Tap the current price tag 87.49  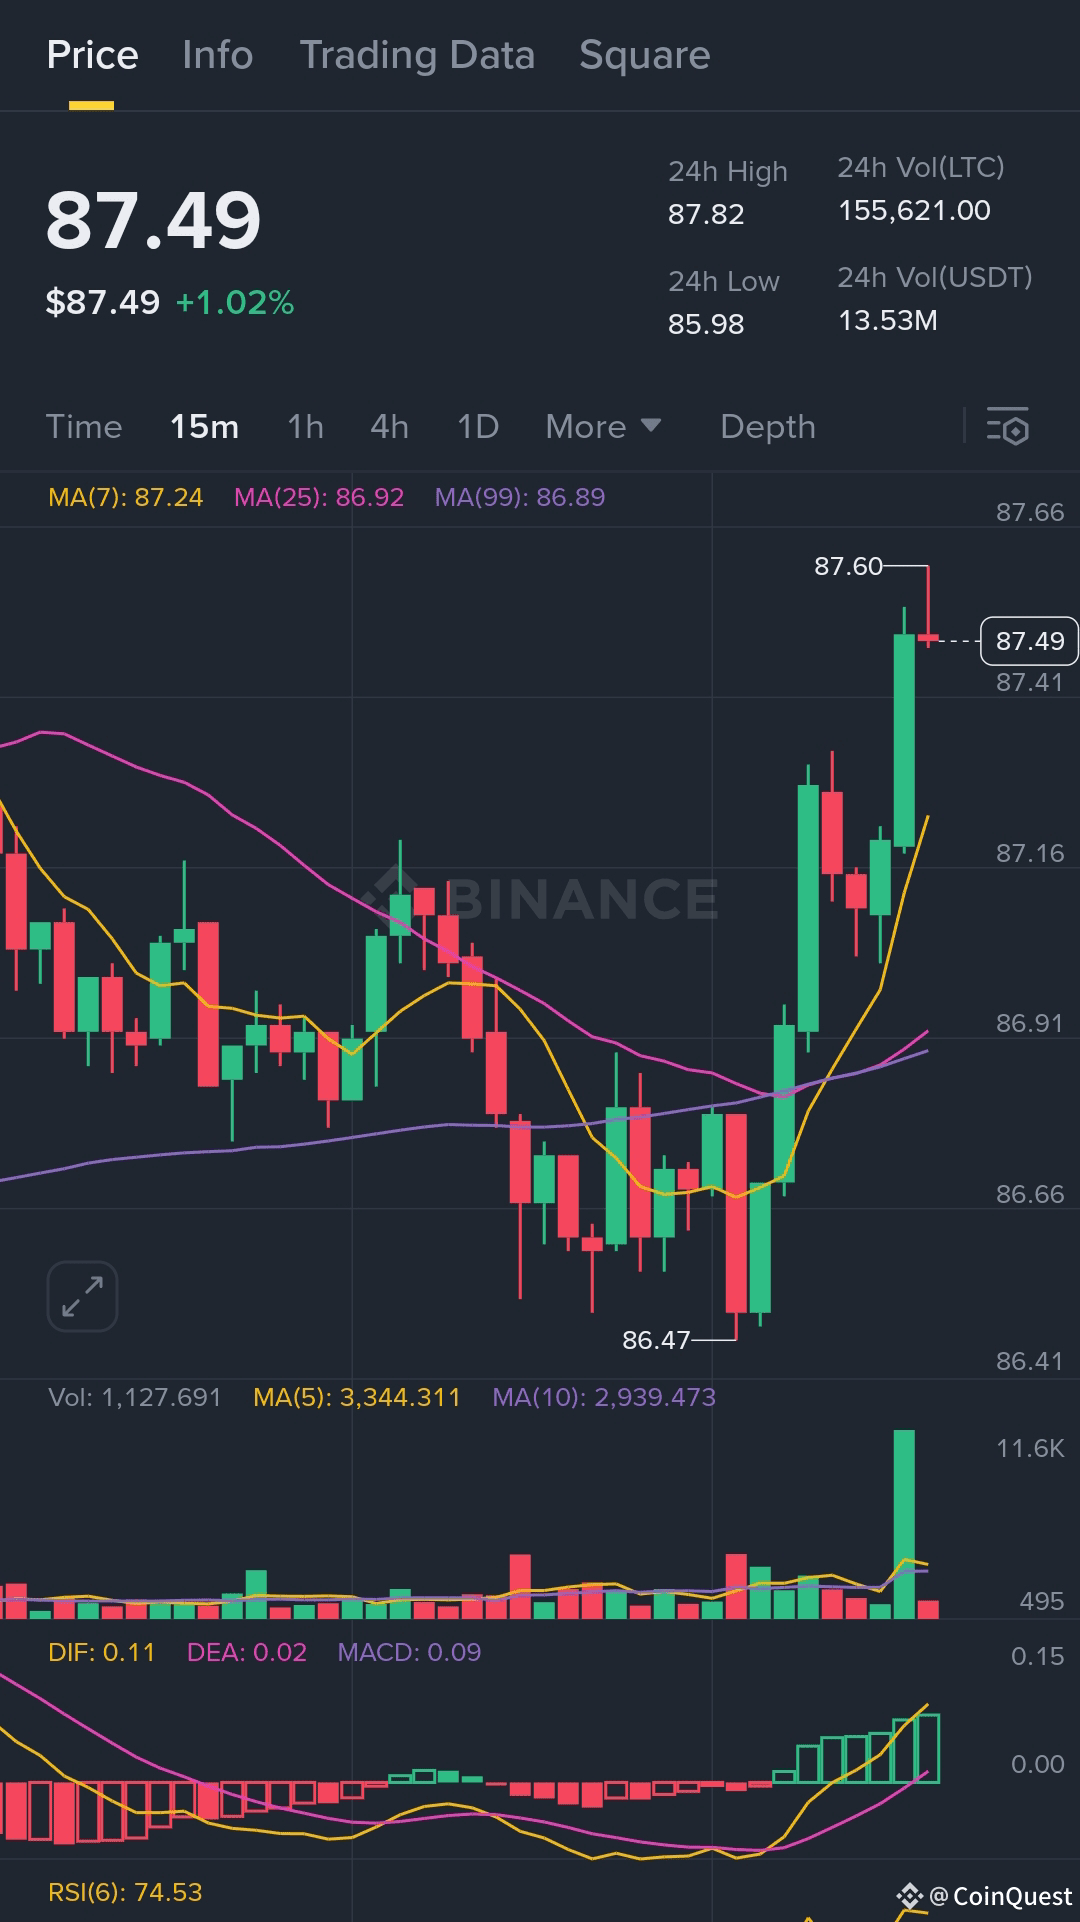1030,641
